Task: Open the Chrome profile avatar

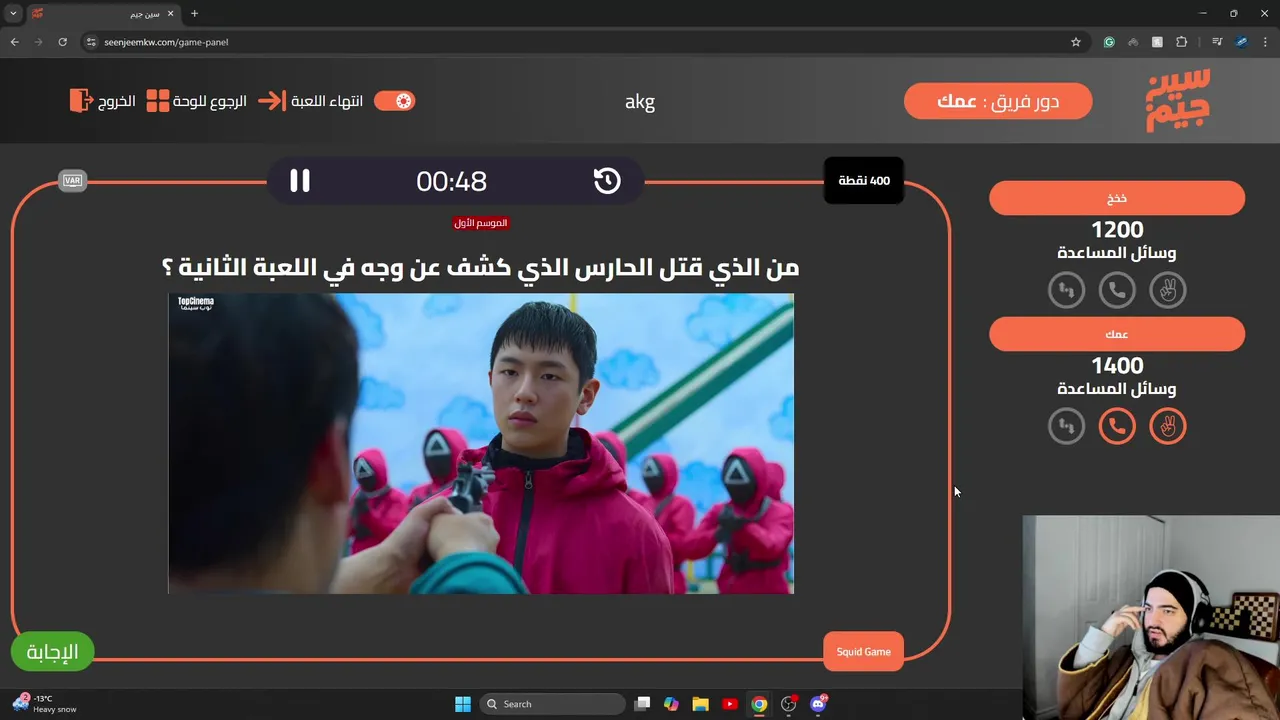Action: point(1241,42)
